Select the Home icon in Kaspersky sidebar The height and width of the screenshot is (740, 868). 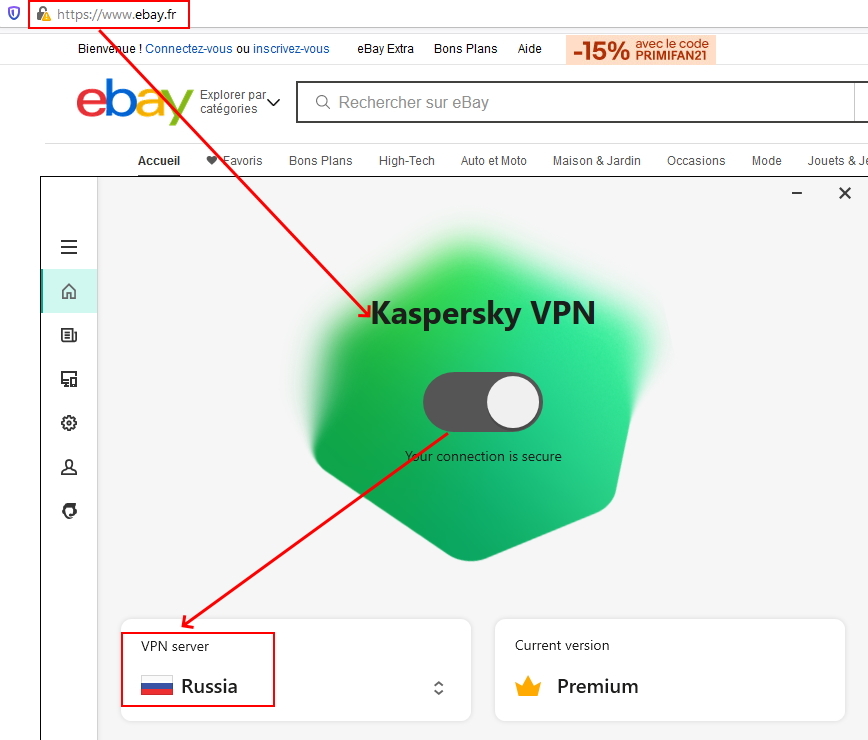(x=69, y=291)
